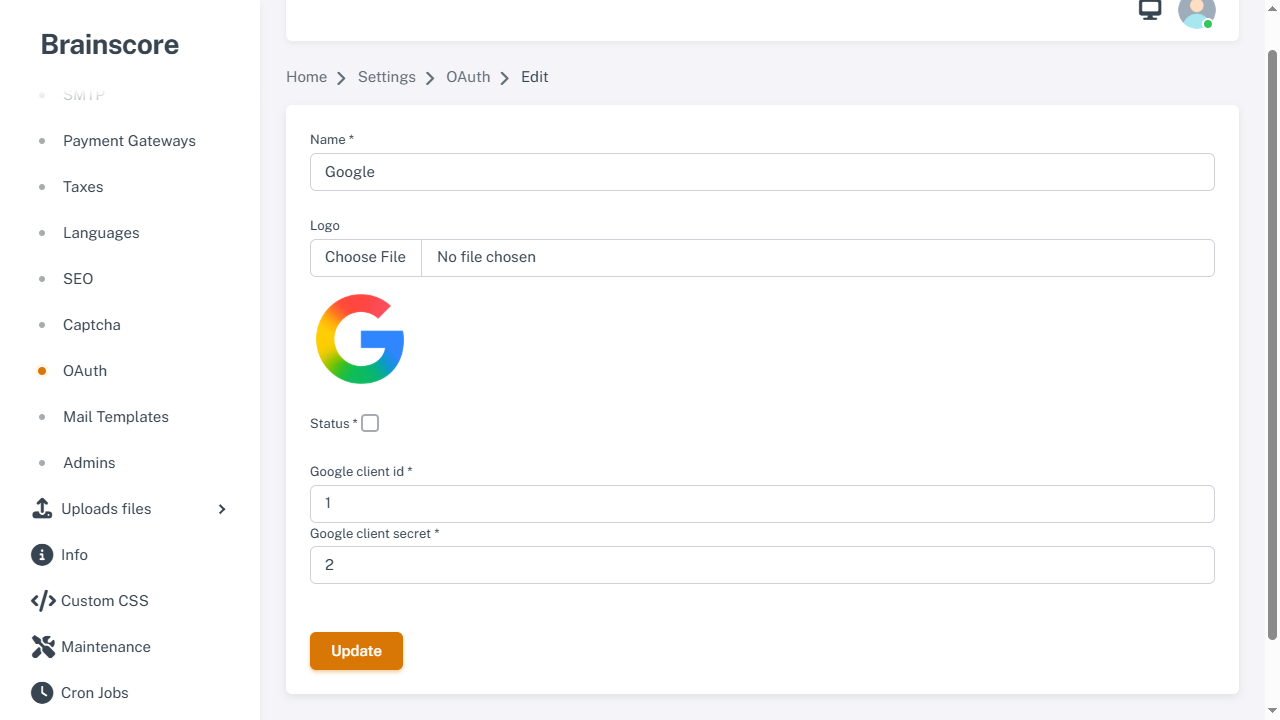This screenshot has height=720, width=1280.
Task: Click the Maintenance tools icon
Action: coord(43,647)
